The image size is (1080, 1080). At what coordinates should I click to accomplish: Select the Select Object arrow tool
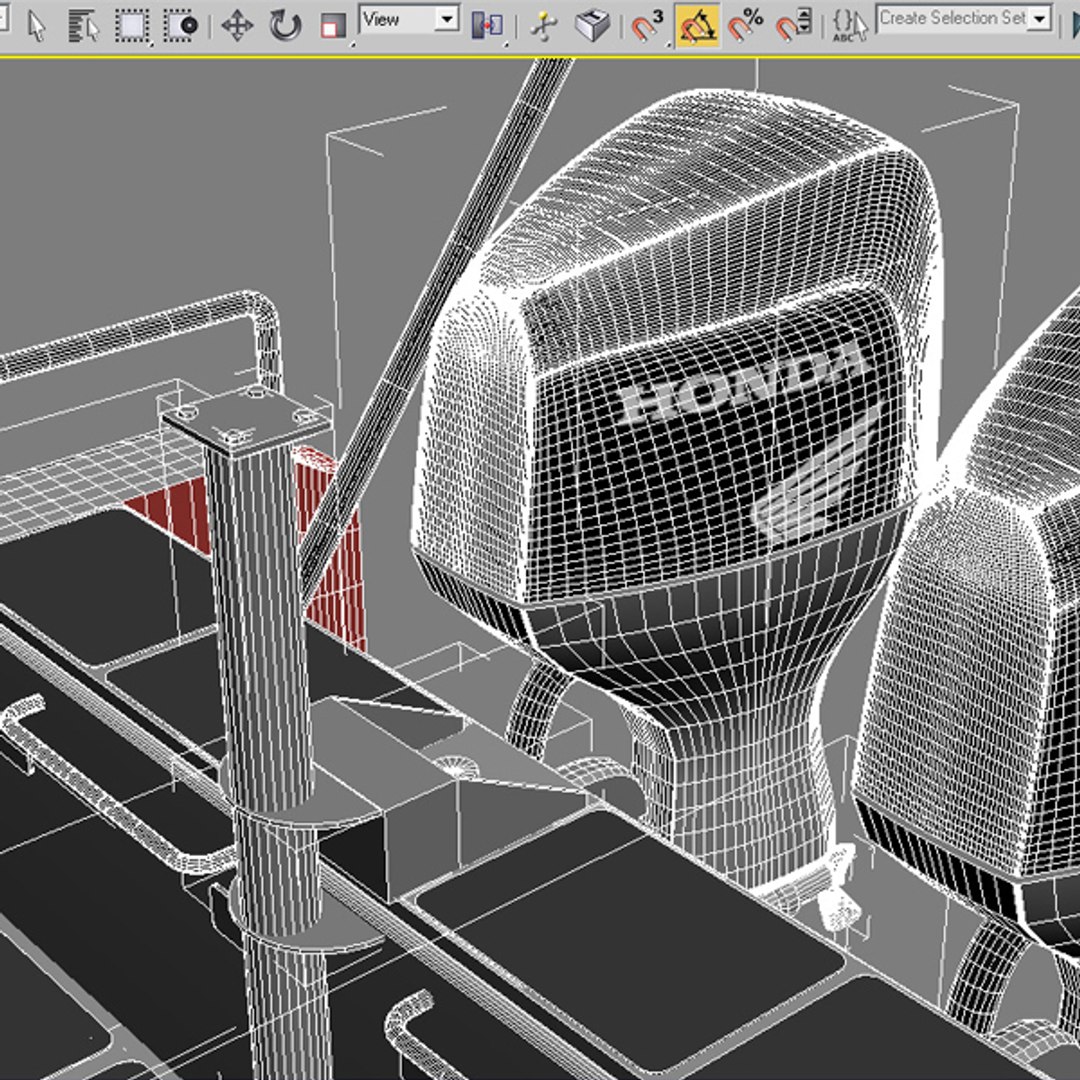pos(37,25)
